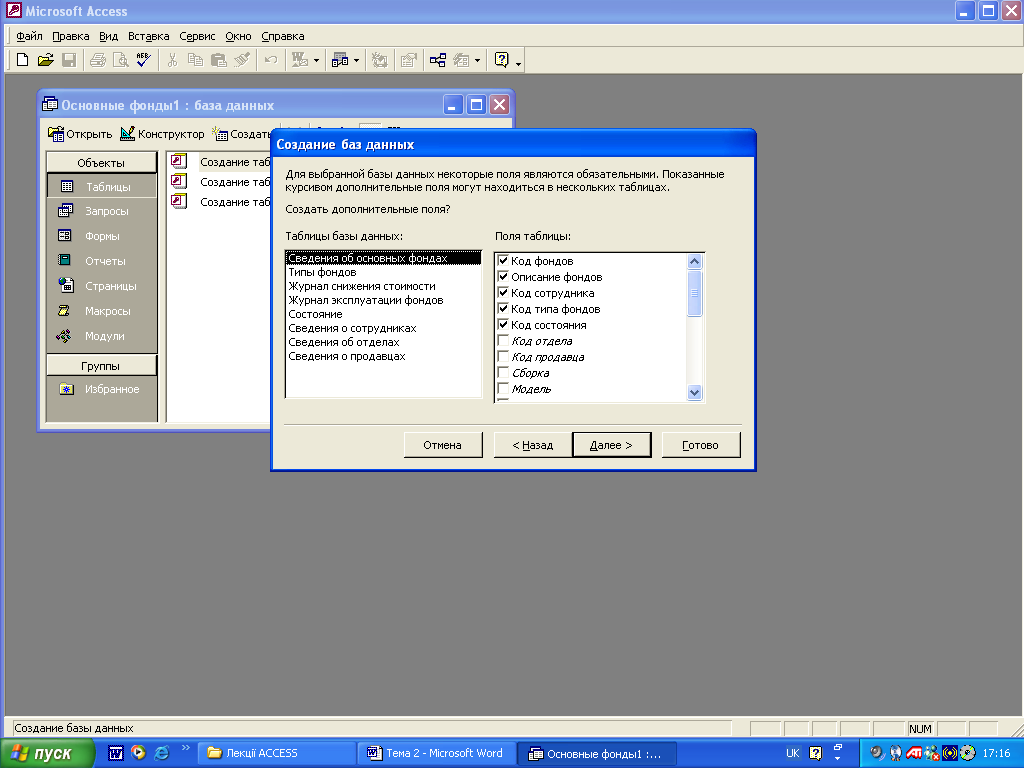This screenshot has width=1024, height=768.
Task: Proceed with the Далее button
Action: click(x=611, y=445)
